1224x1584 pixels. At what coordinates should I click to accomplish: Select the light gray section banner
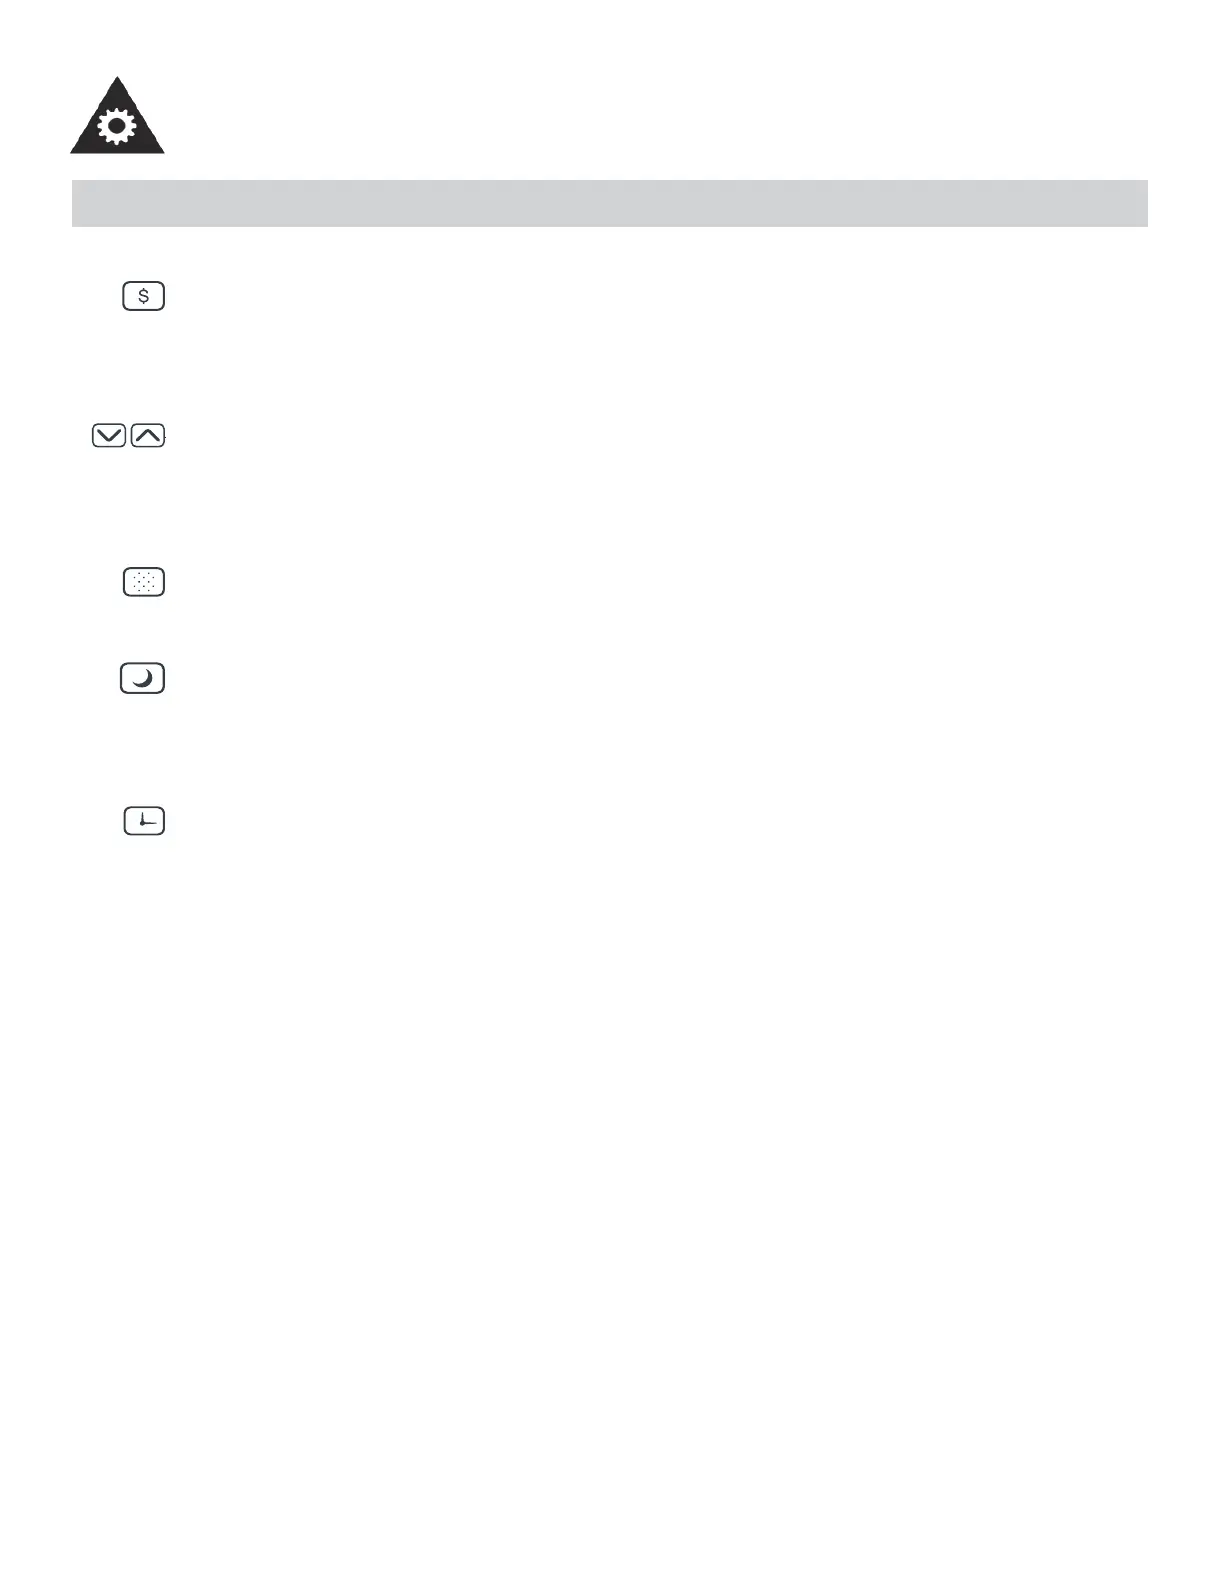coord(609,203)
